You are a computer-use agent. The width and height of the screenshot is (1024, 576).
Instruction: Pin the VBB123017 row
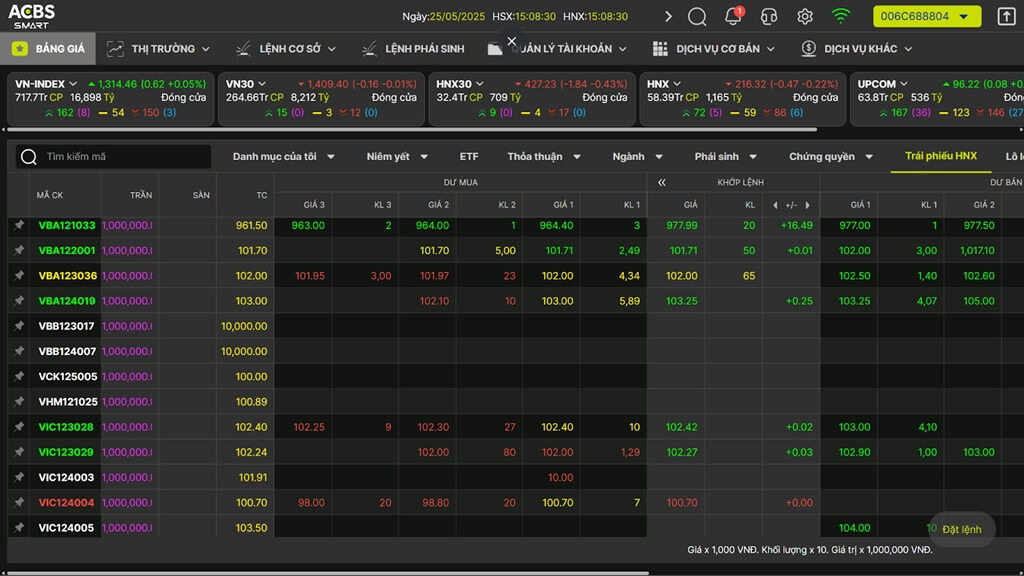(x=19, y=326)
